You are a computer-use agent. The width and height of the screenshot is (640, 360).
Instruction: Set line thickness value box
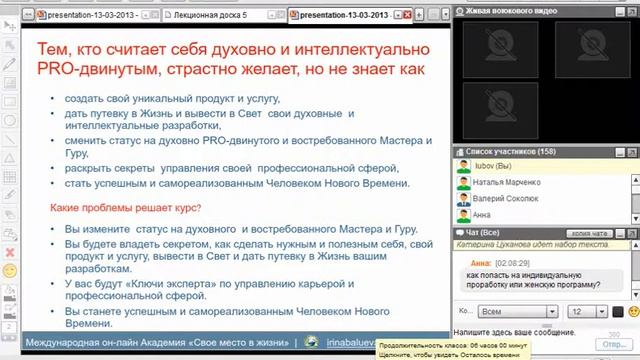tap(9, 327)
